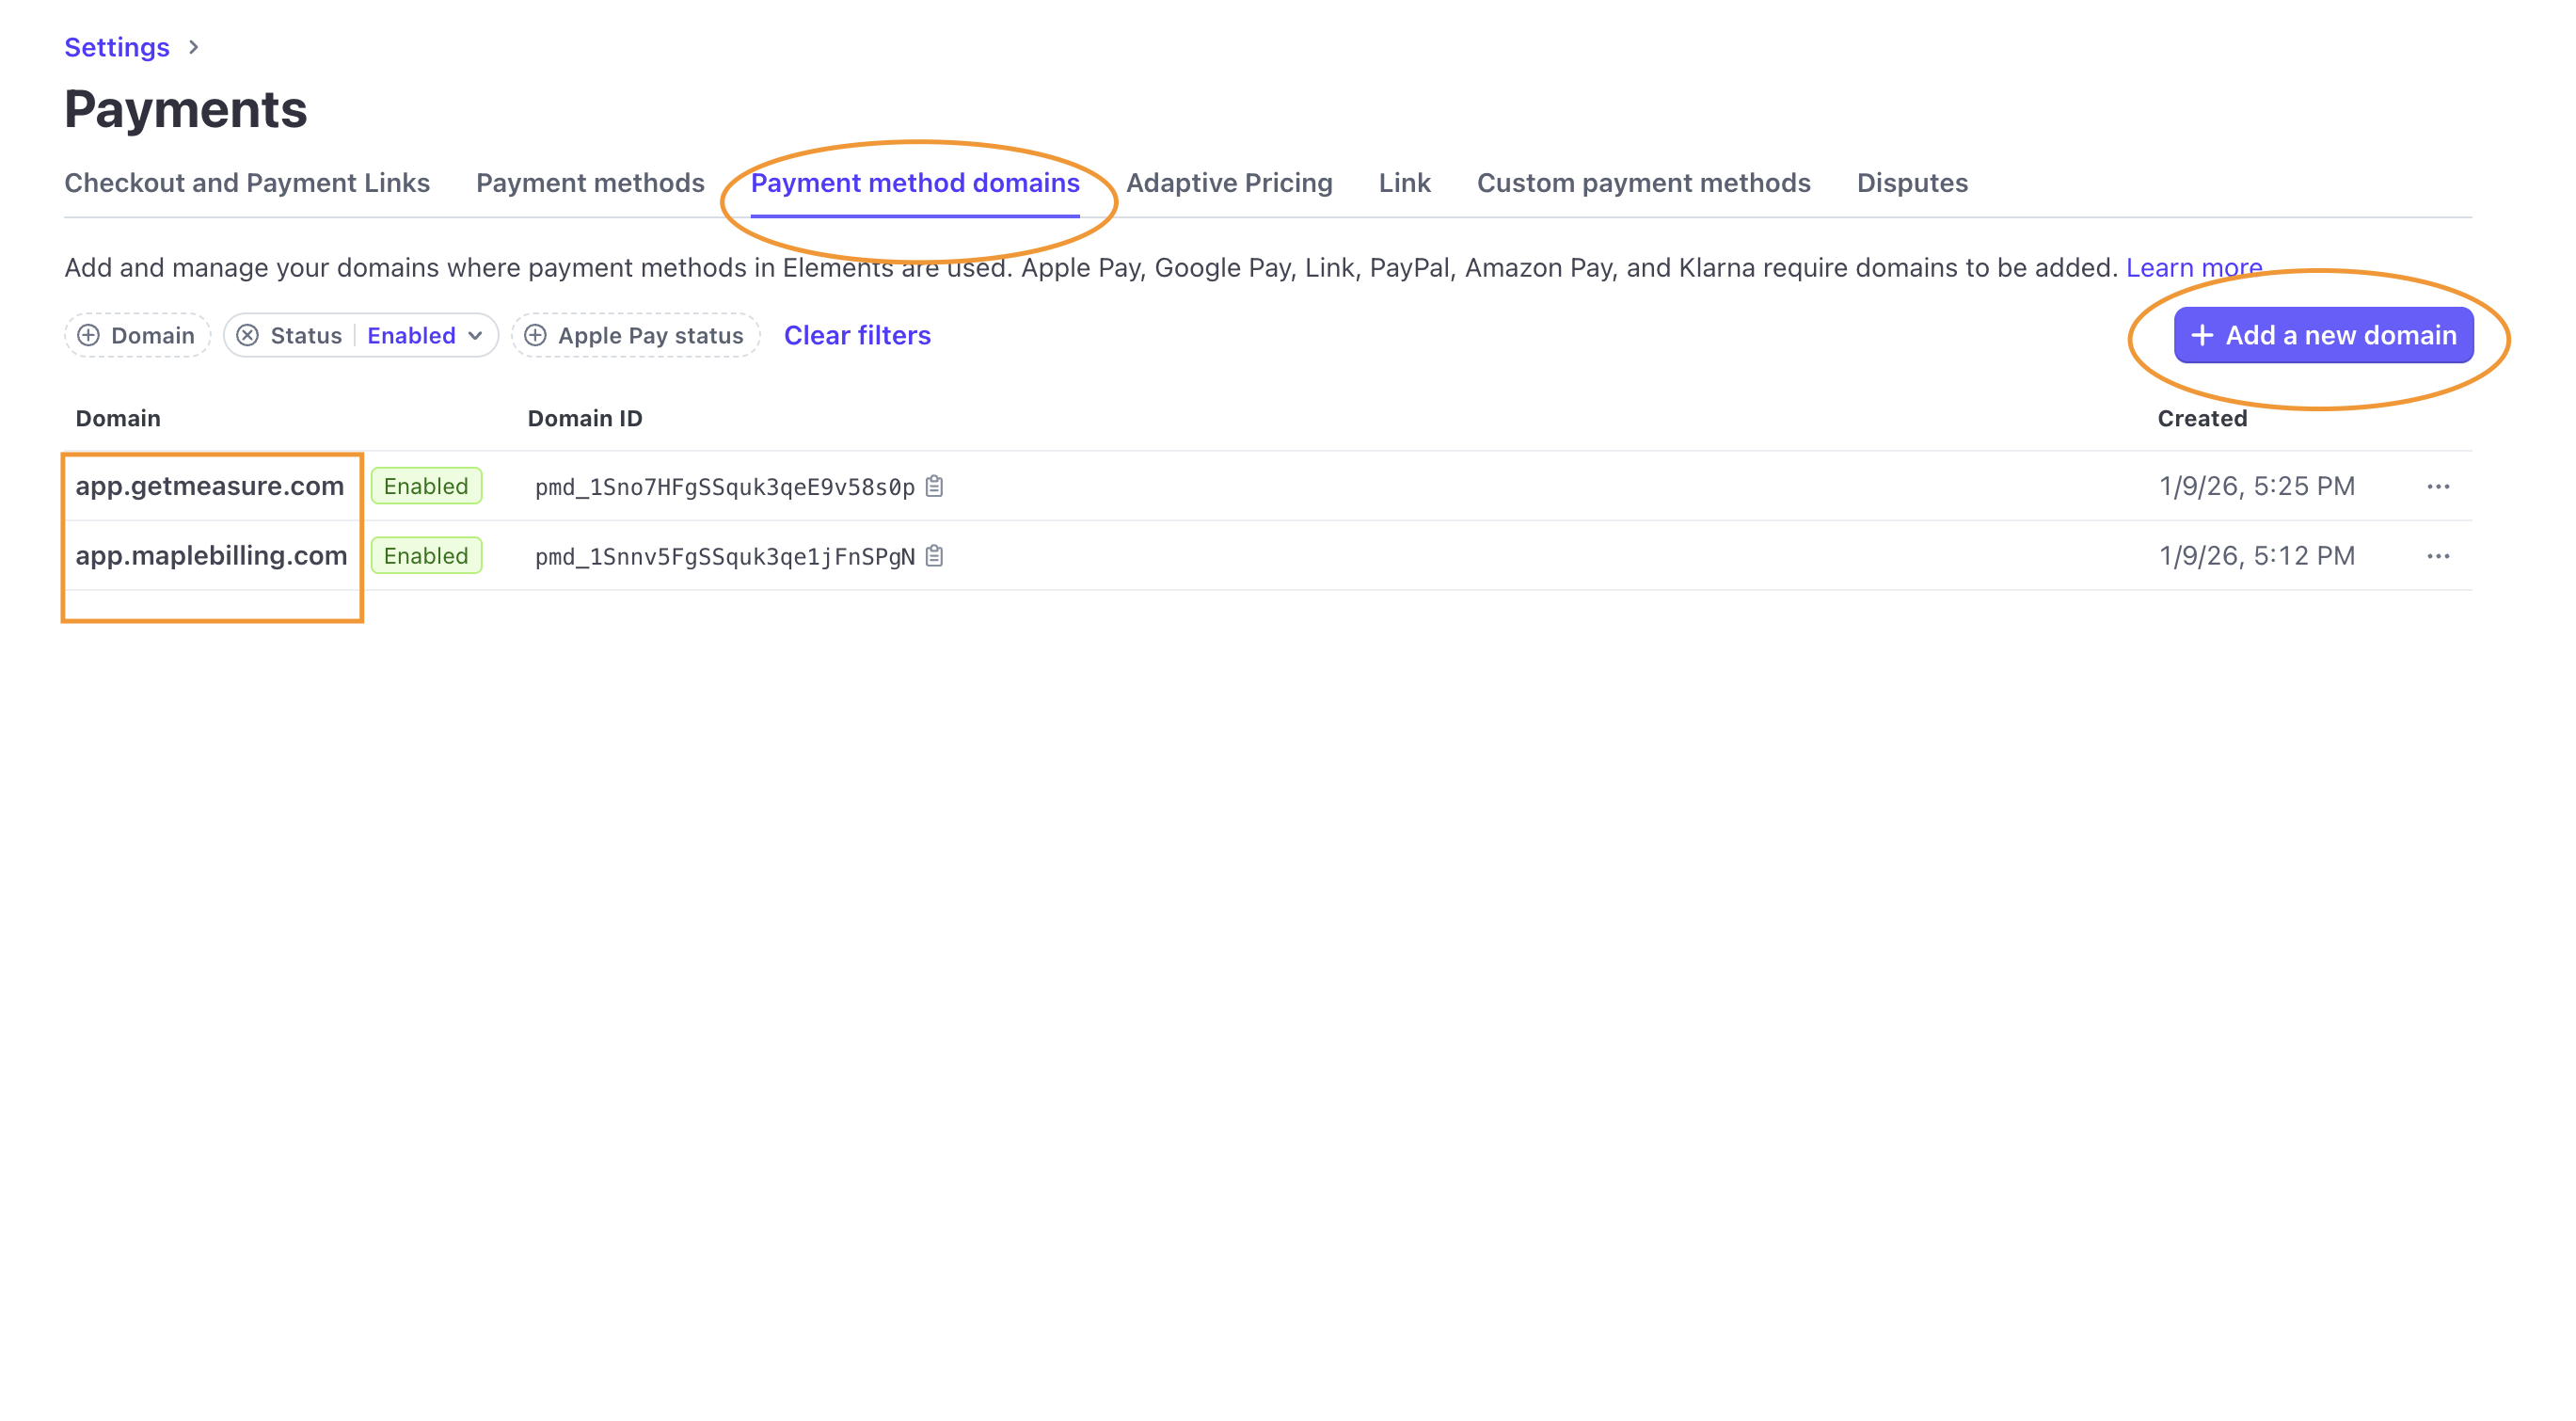Click the Clear filters link
This screenshot has height=1421, width=2576.
pos(857,335)
